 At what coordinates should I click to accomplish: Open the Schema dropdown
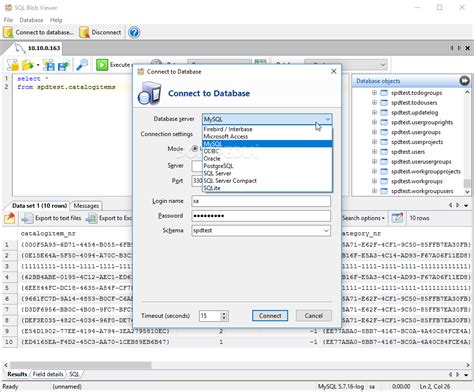[x=326, y=231]
